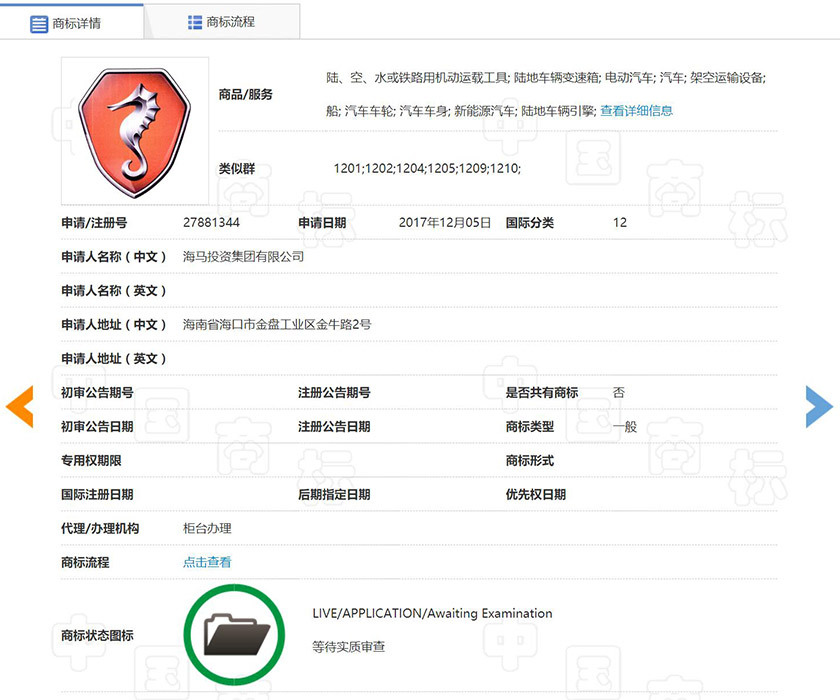This screenshot has height=700, width=840.
Task: Click the LIVE/APPLICATION status indicator
Action: click(434, 613)
